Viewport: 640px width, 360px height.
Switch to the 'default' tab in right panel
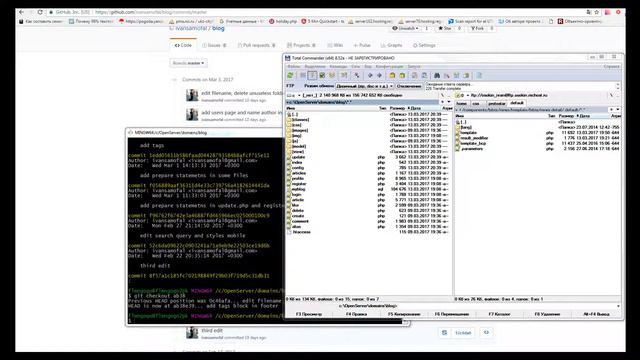tap(517, 103)
